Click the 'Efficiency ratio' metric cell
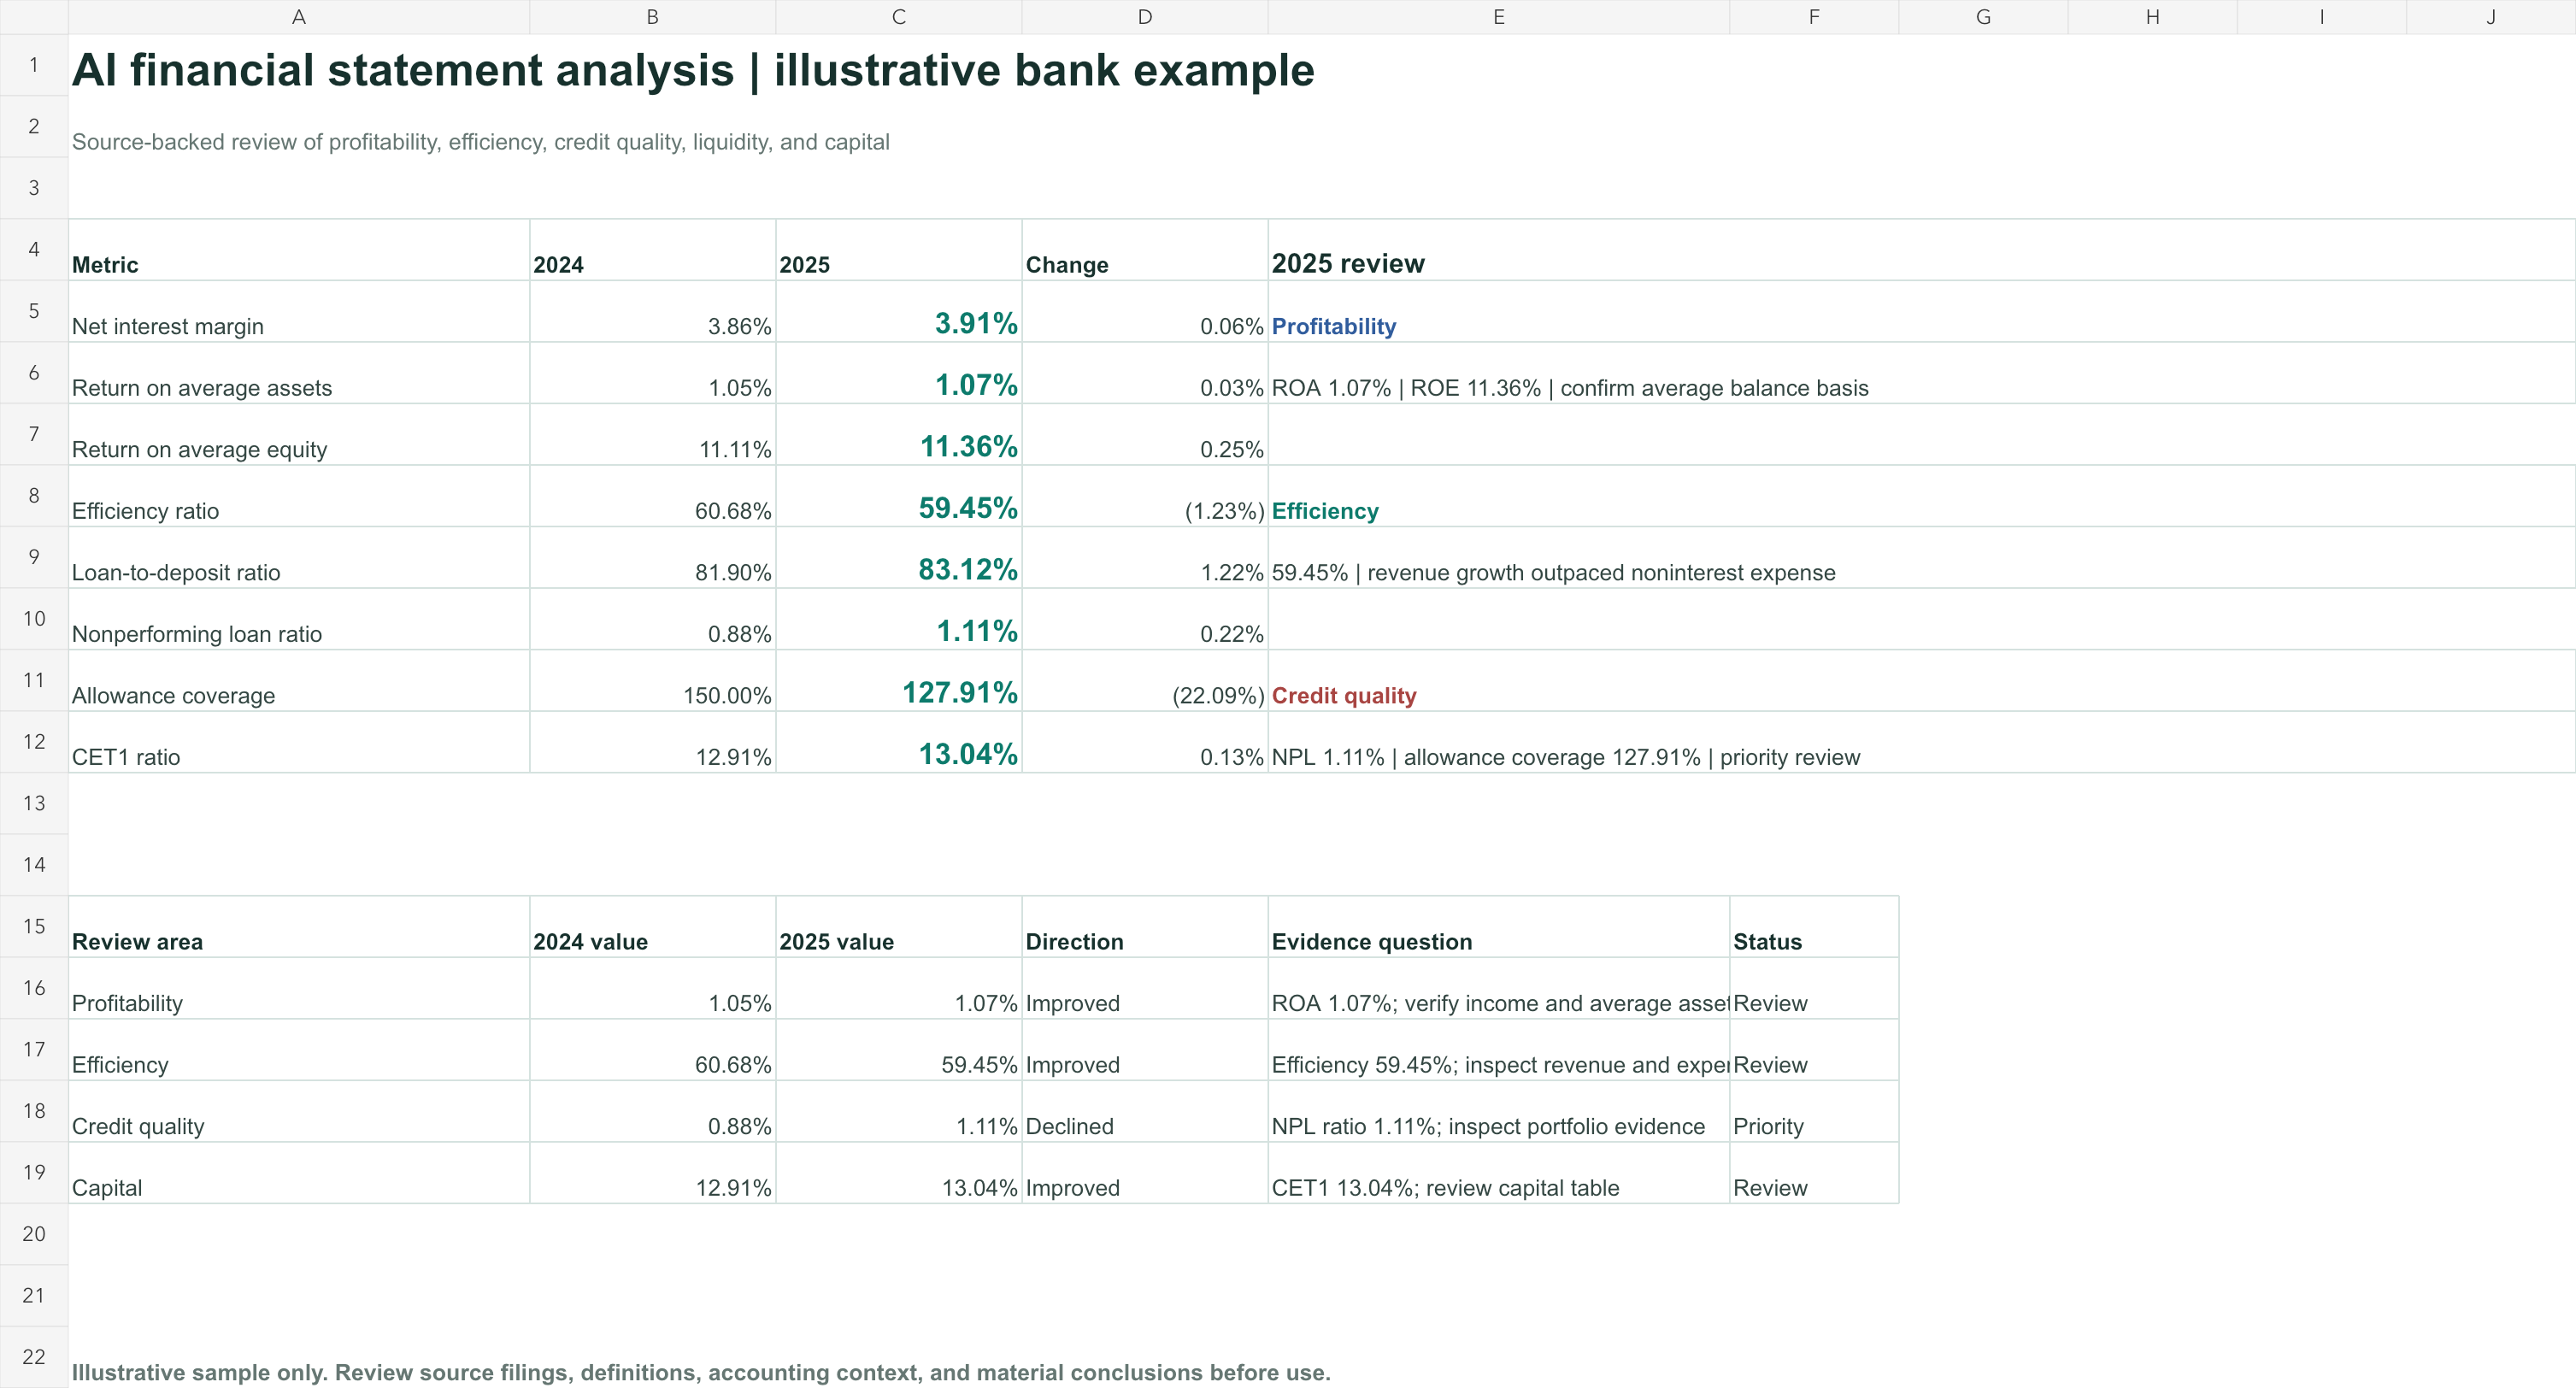The height and width of the screenshot is (1388, 2576). tap(299, 496)
